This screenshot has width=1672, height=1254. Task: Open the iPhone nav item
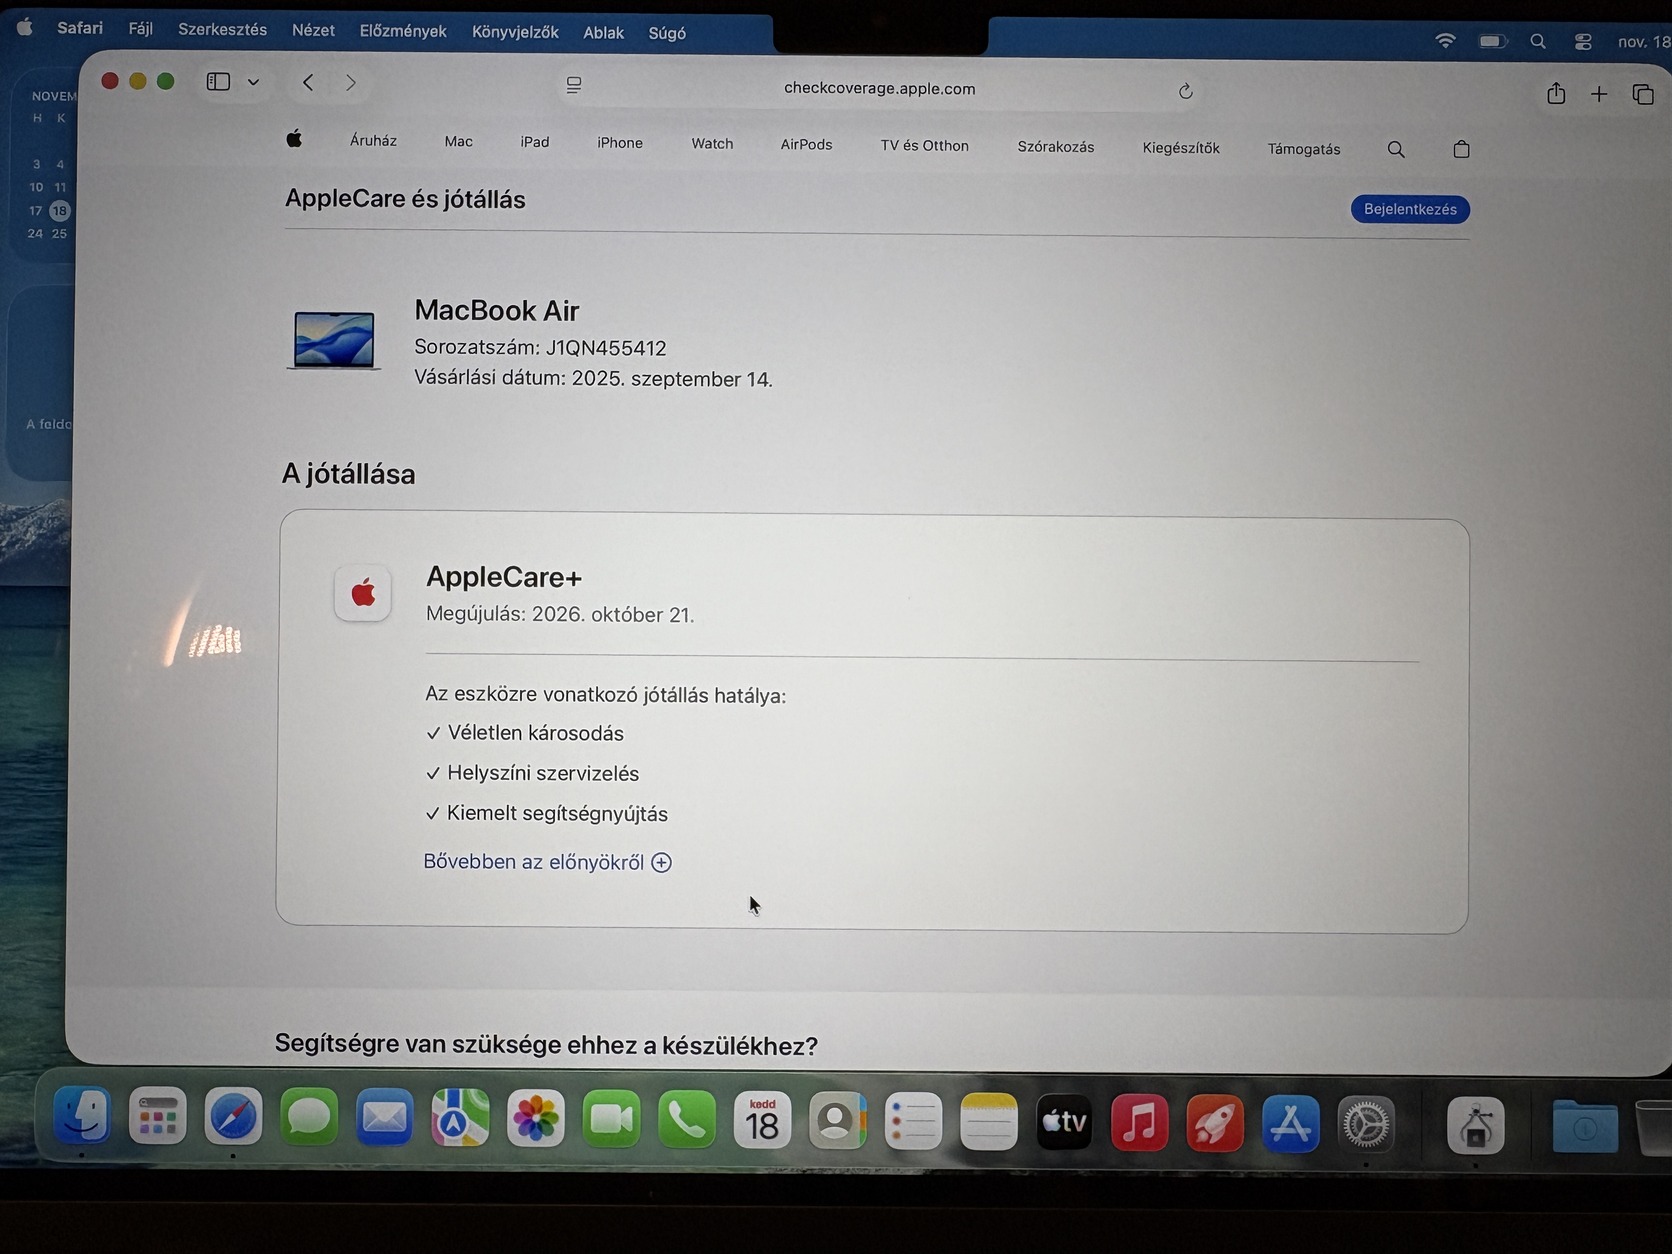coord(620,143)
